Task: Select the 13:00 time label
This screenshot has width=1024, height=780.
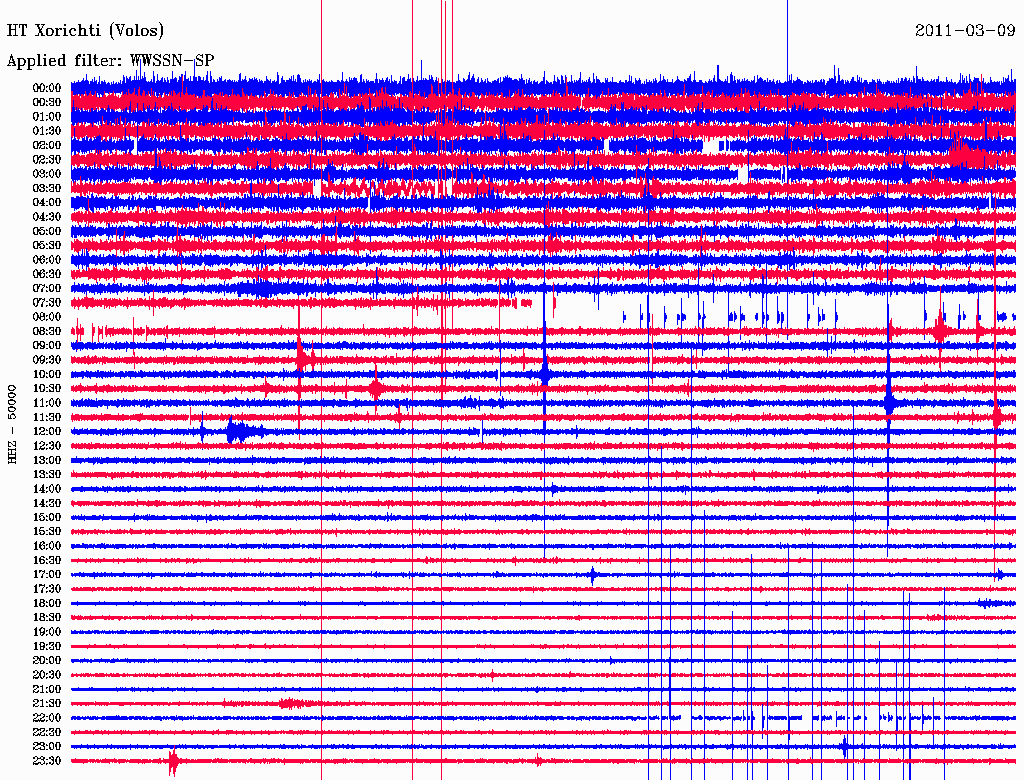Action: (x=47, y=461)
